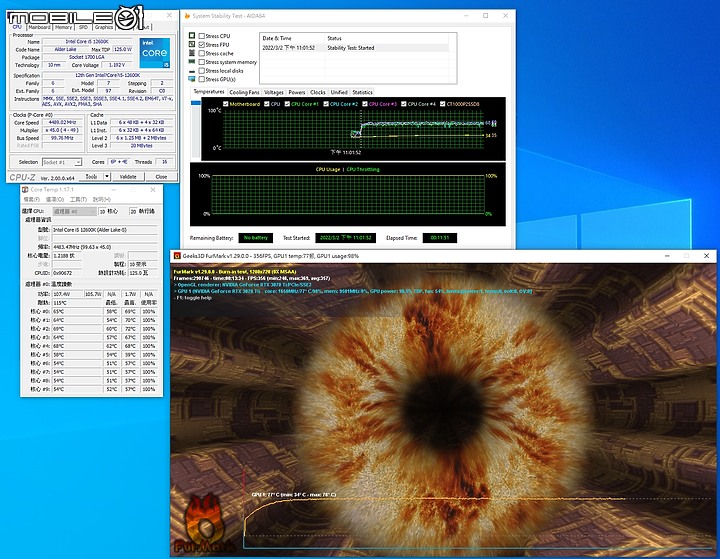Click the AIDA64 flame icon in the title bar
Image resolution: width=720 pixels, height=559 pixels.
[x=187, y=16]
